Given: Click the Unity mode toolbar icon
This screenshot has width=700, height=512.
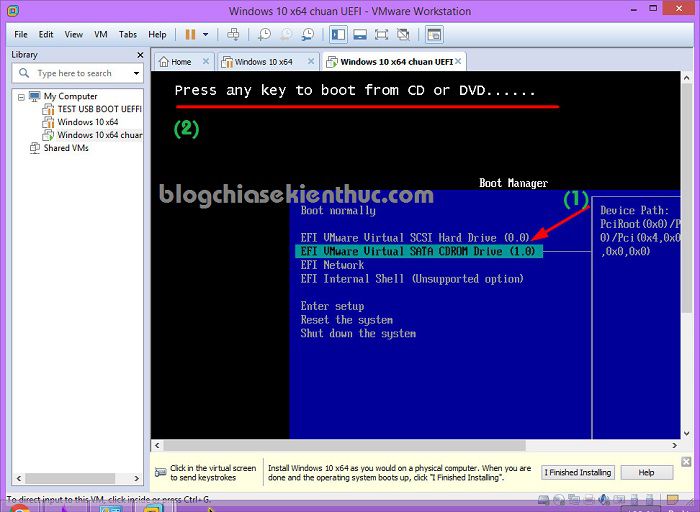Looking at the screenshot, I should point(403,34).
